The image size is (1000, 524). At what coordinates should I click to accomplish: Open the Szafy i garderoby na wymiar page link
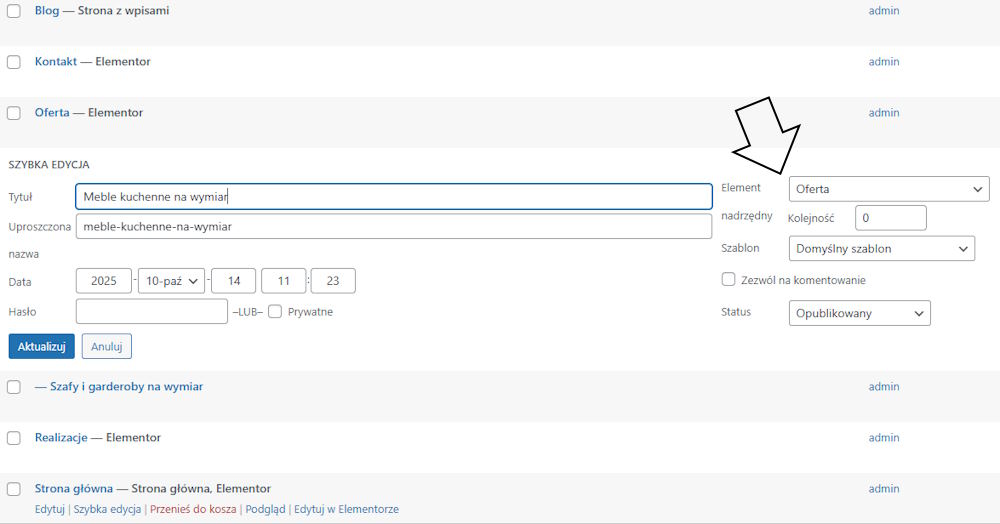tap(126, 387)
